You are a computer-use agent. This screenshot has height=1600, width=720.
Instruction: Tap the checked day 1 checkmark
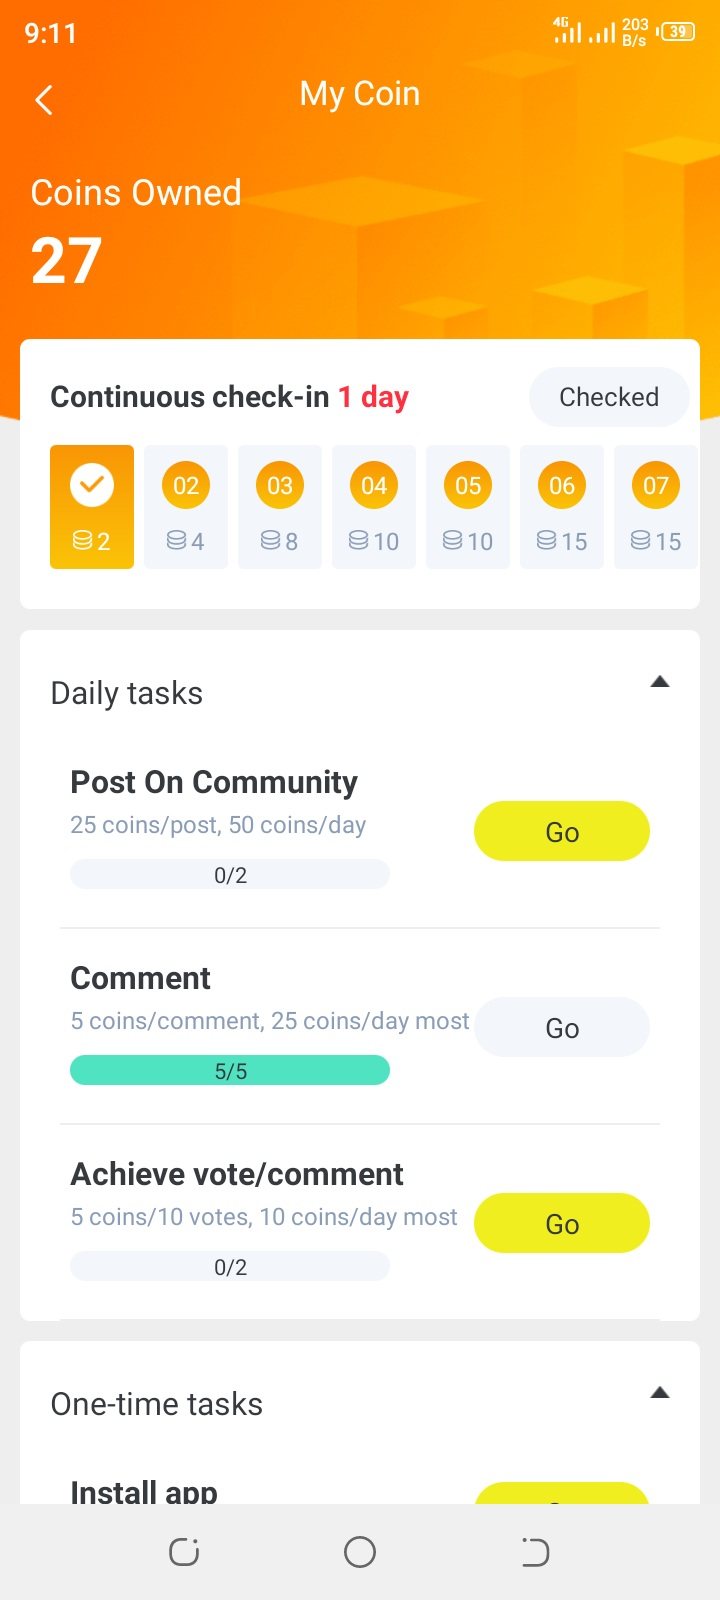[x=92, y=486]
